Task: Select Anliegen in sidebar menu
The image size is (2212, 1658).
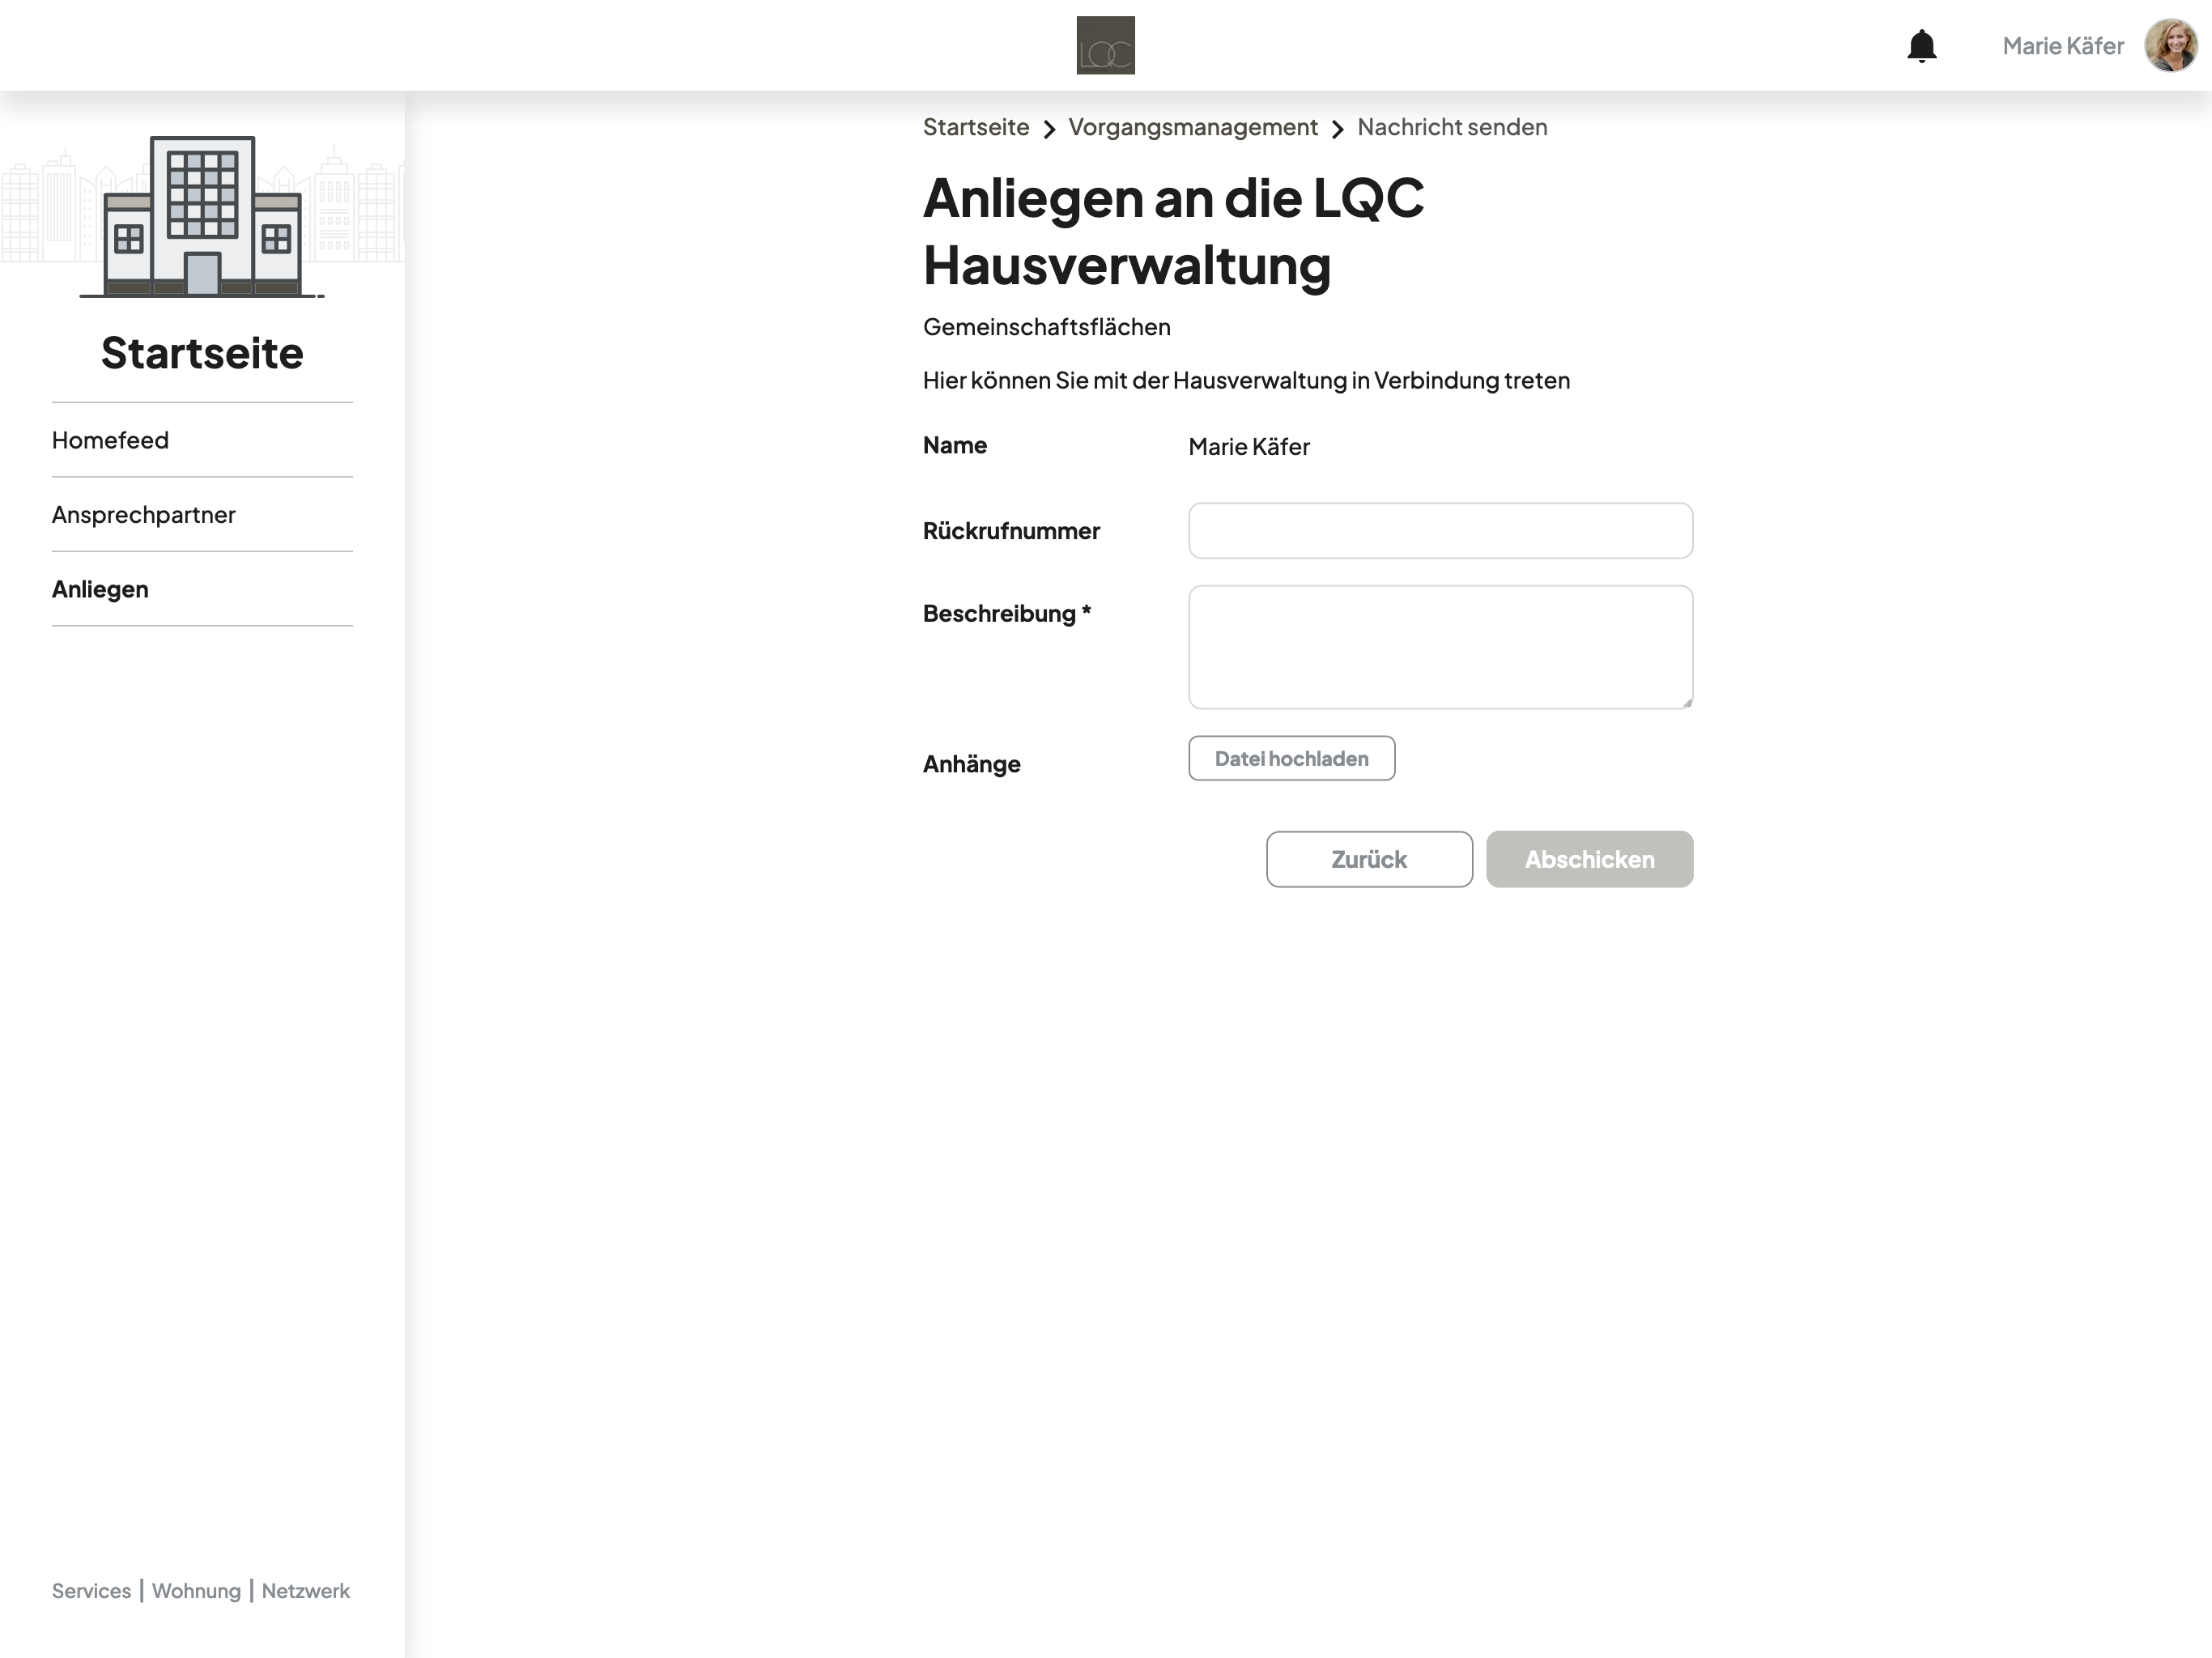Action: coord(202,589)
